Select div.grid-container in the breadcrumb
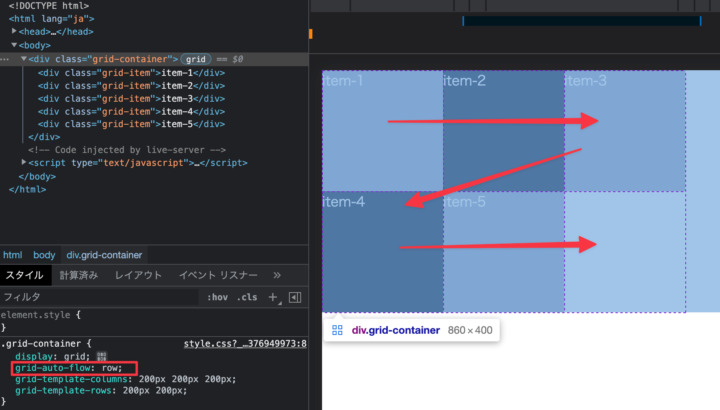The image size is (720, 410). tap(104, 255)
